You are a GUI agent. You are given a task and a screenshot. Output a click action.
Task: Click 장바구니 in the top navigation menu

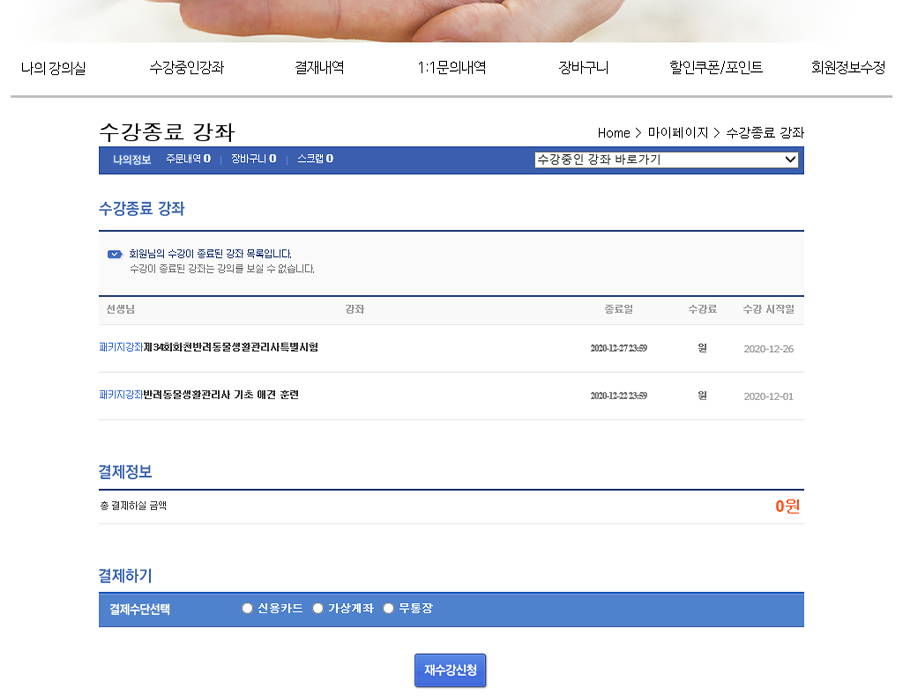pyautogui.click(x=583, y=68)
